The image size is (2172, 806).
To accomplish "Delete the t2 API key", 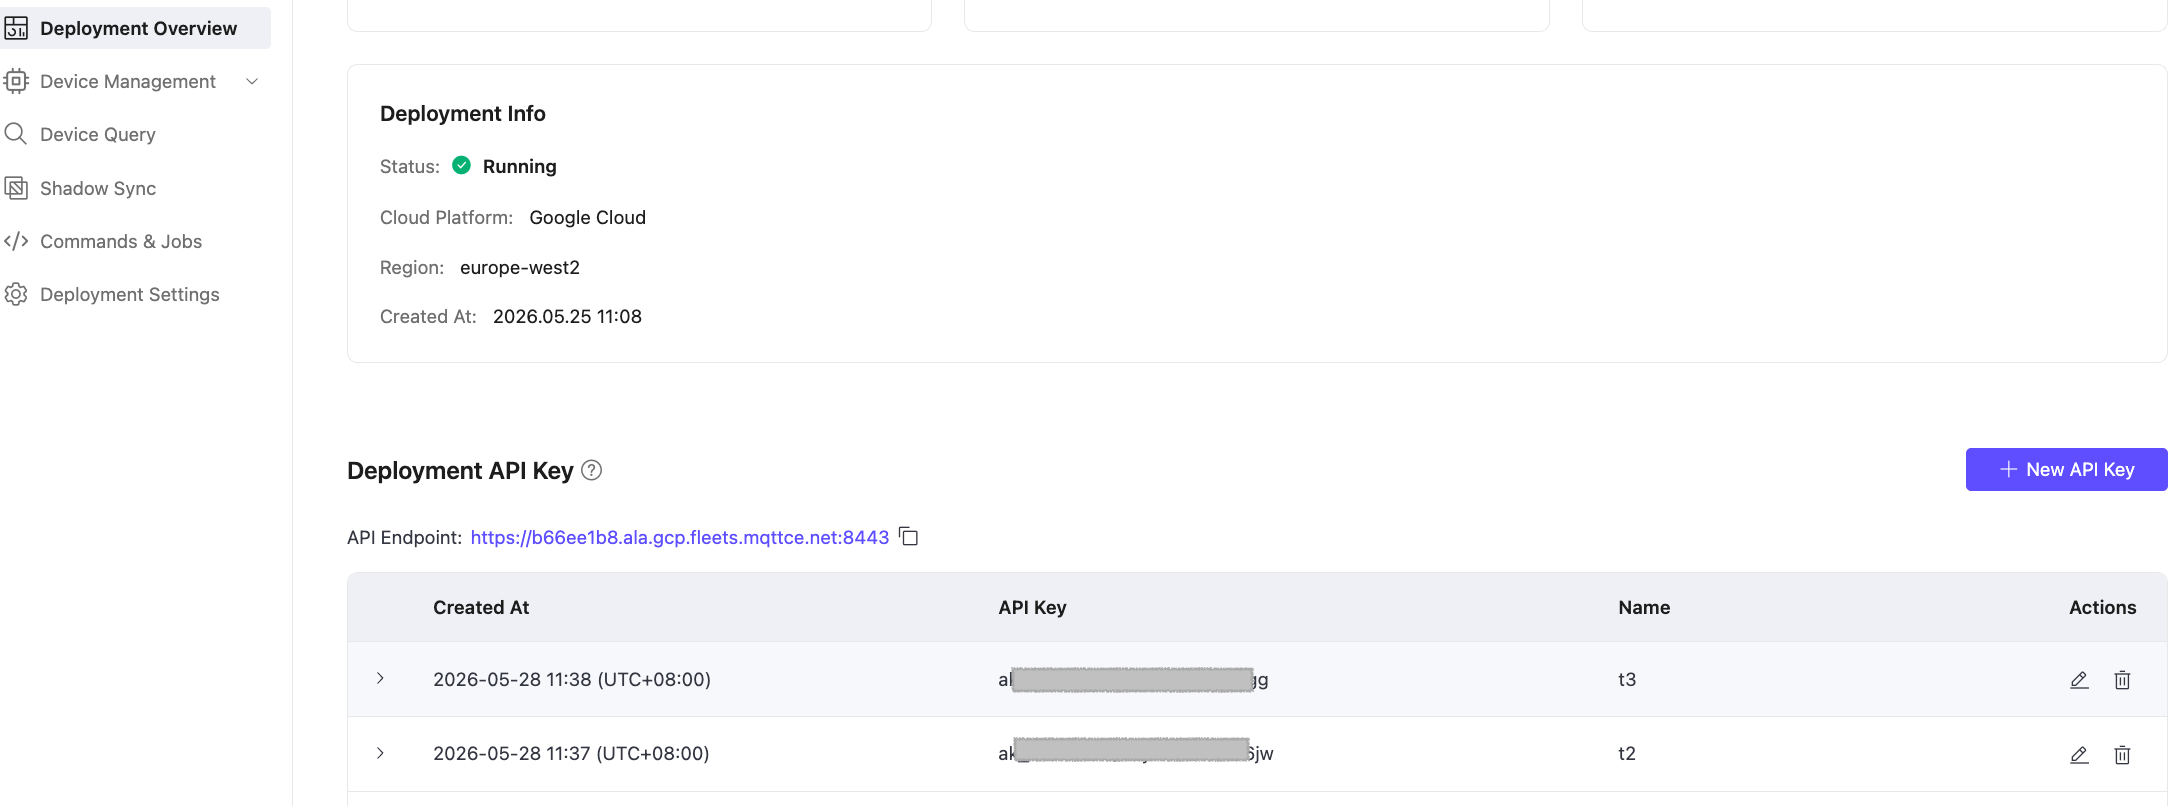I will coord(2122,755).
